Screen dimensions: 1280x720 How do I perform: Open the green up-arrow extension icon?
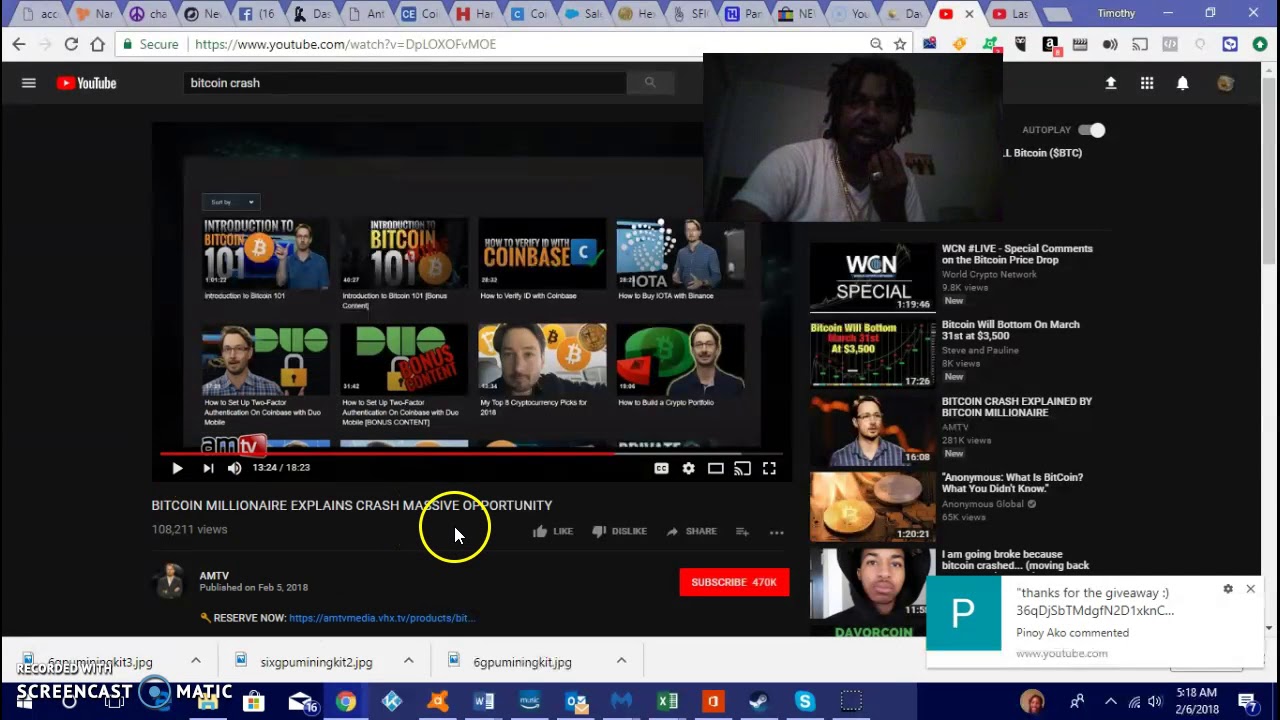(x=1260, y=44)
